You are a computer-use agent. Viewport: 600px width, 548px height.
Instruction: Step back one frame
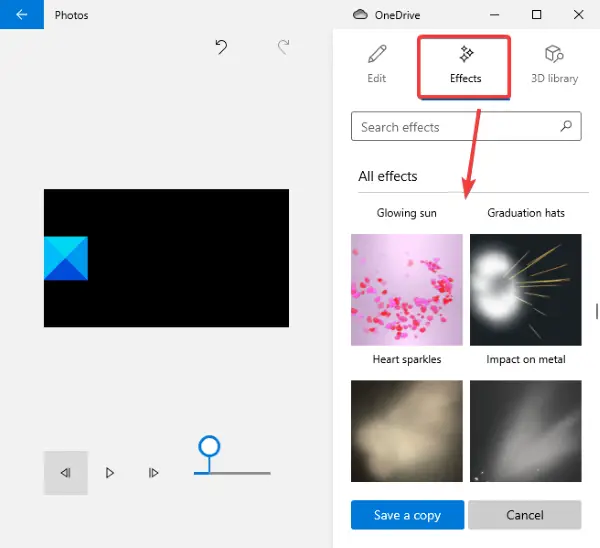point(66,473)
